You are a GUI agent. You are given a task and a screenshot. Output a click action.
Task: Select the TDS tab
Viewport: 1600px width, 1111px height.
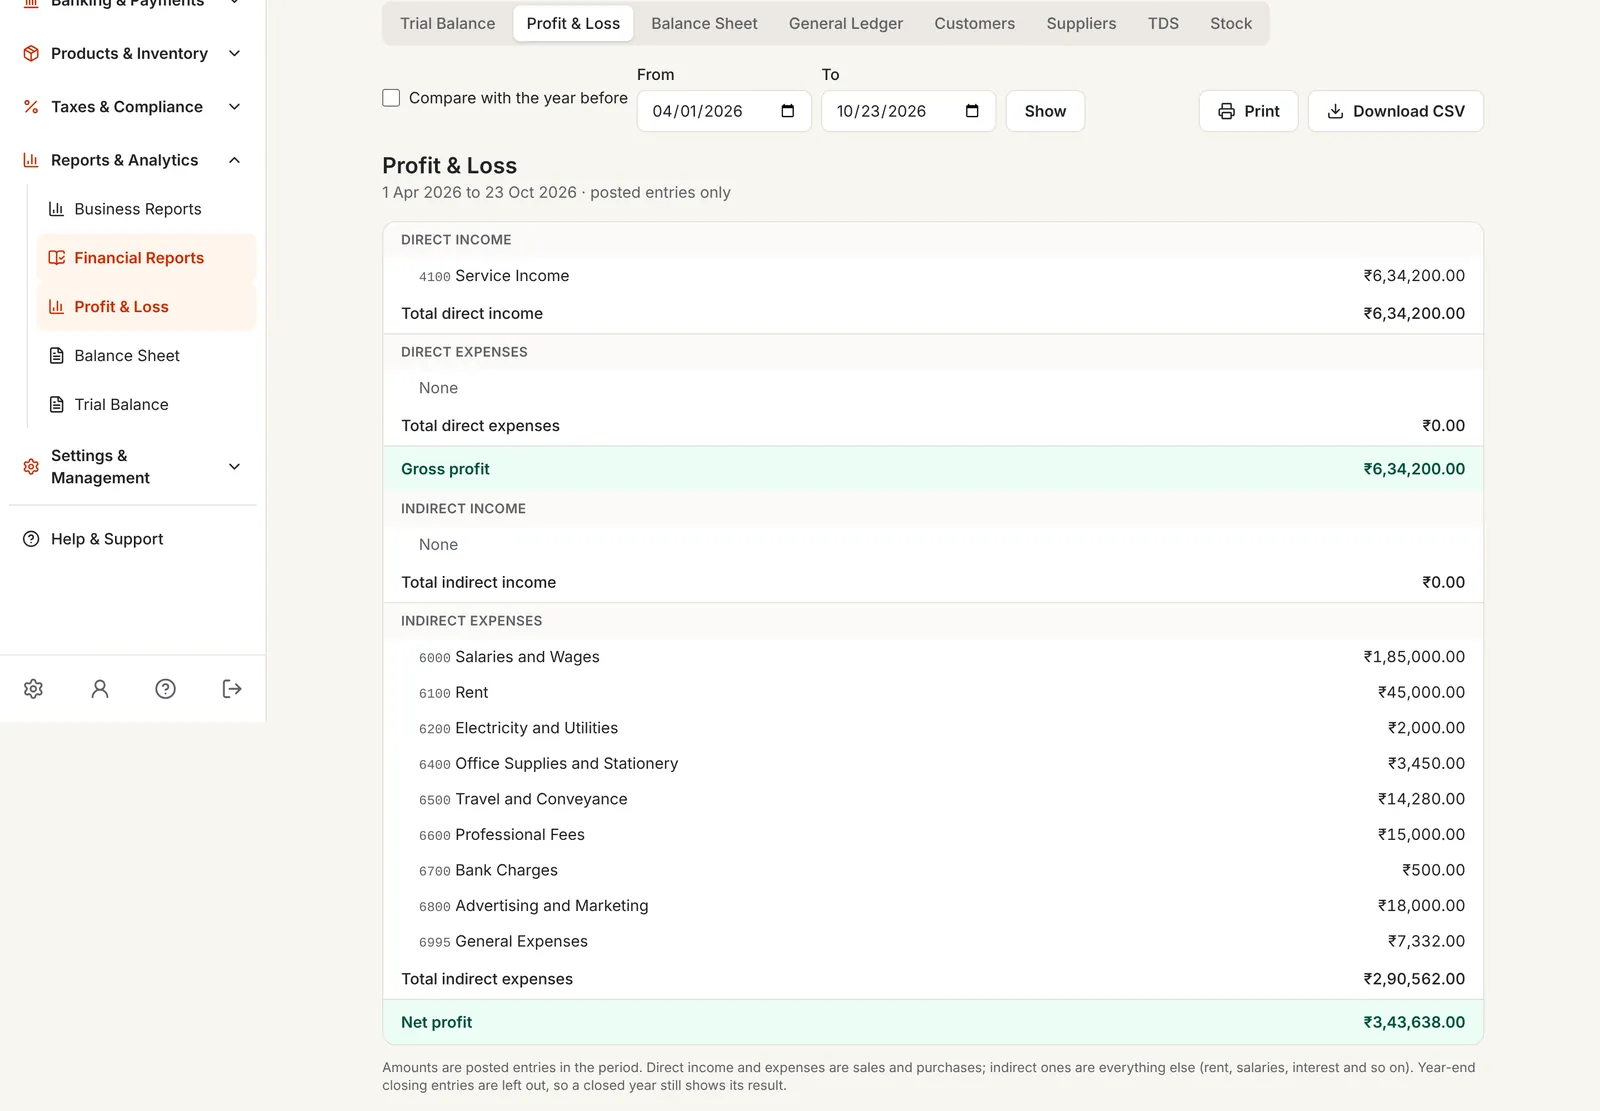click(x=1163, y=23)
